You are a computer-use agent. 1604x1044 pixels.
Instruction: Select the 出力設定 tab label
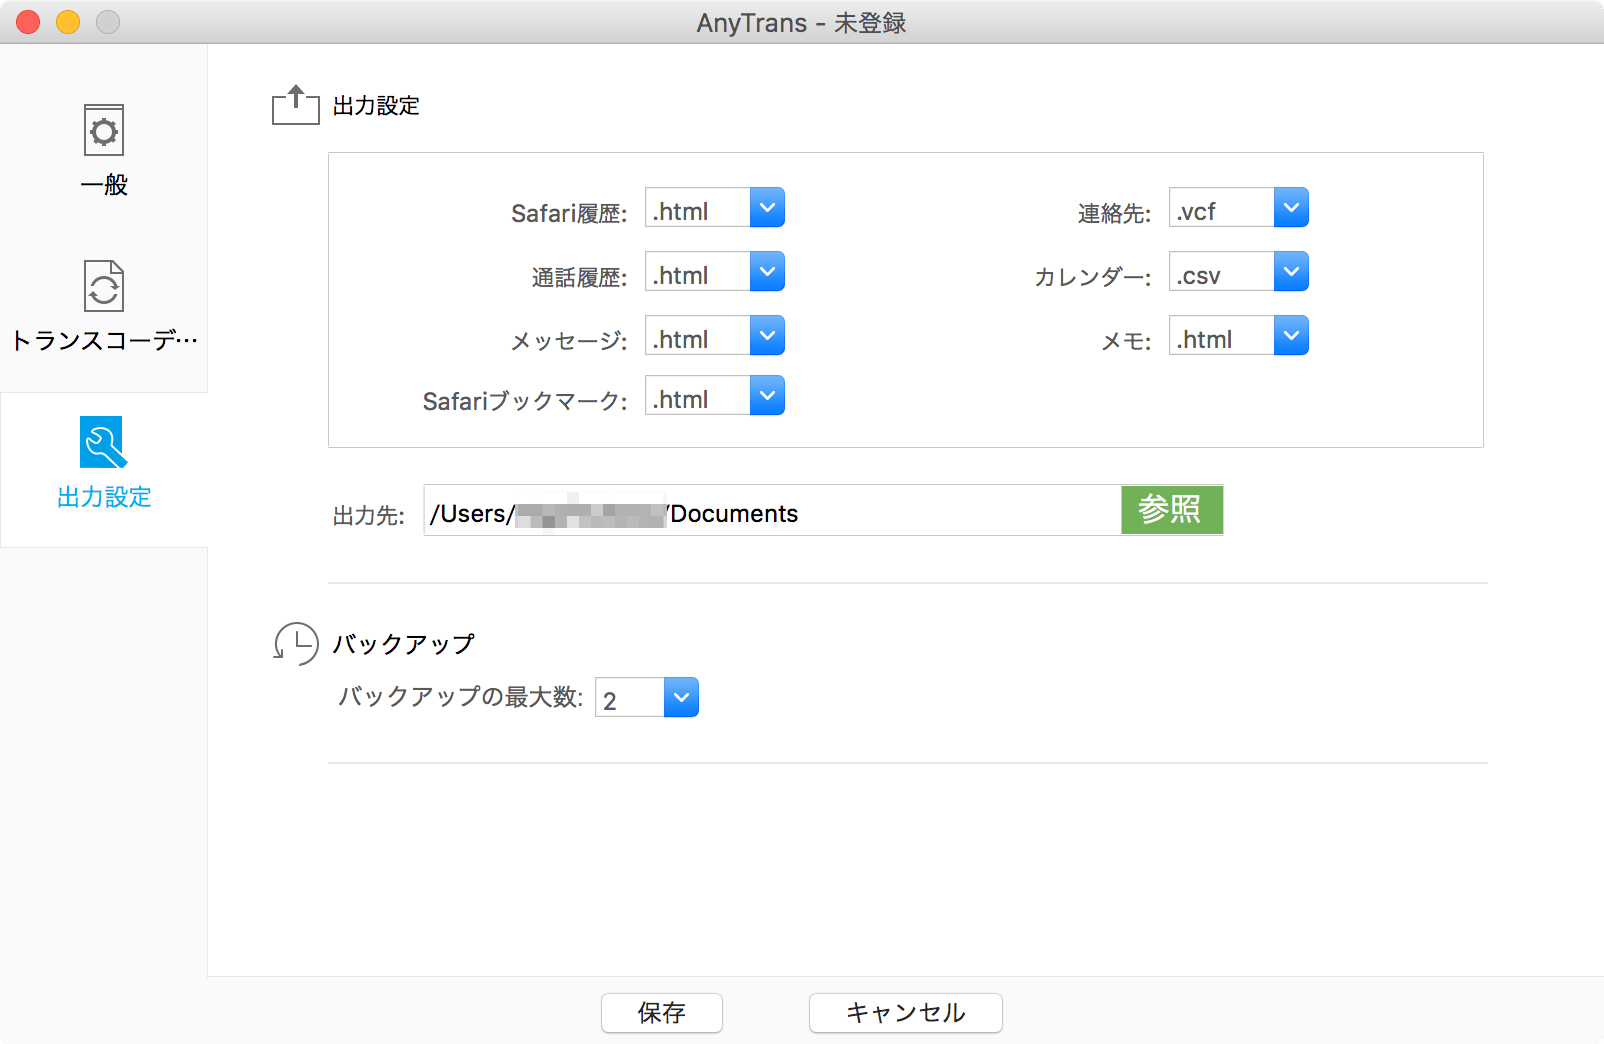pyautogui.click(x=104, y=497)
